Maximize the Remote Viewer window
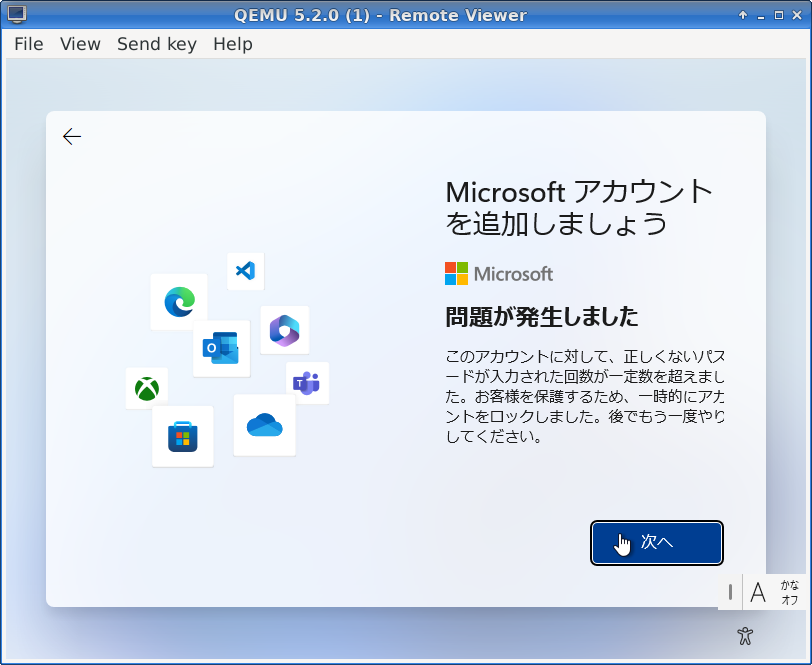Screen dimensions: 812x665 point(779,15)
